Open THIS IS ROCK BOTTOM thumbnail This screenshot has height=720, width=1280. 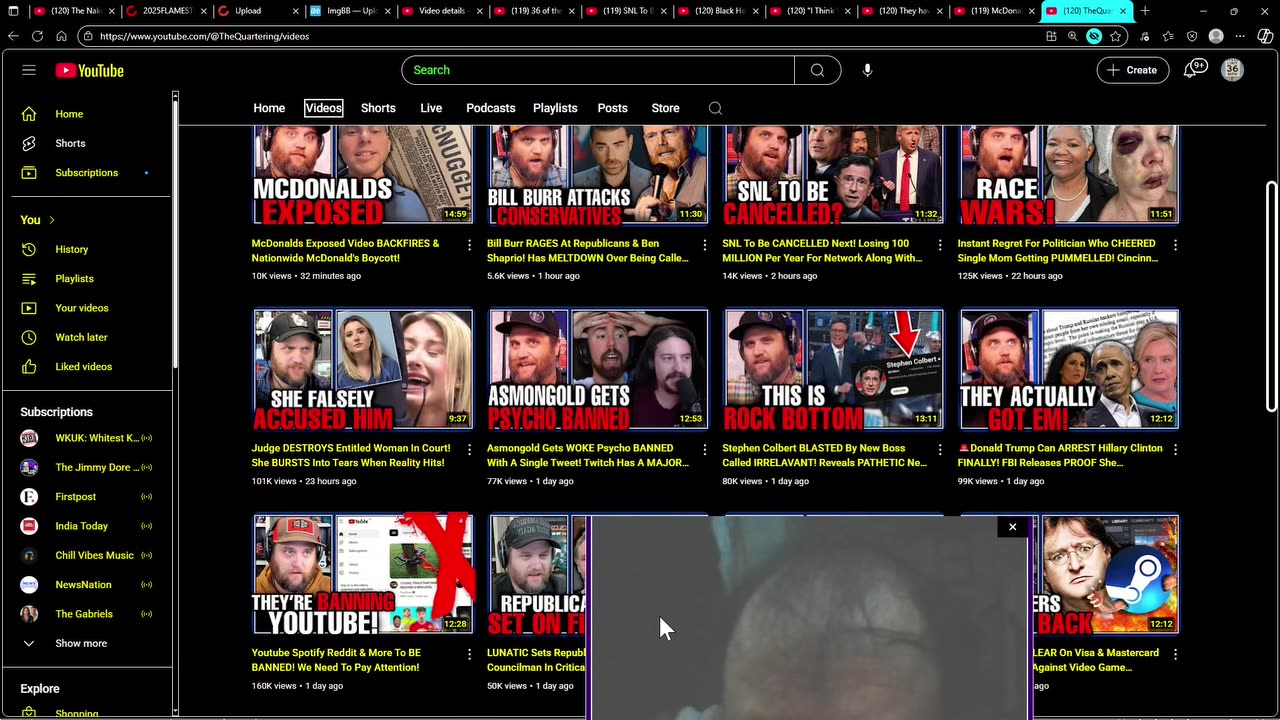tap(833, 369)
